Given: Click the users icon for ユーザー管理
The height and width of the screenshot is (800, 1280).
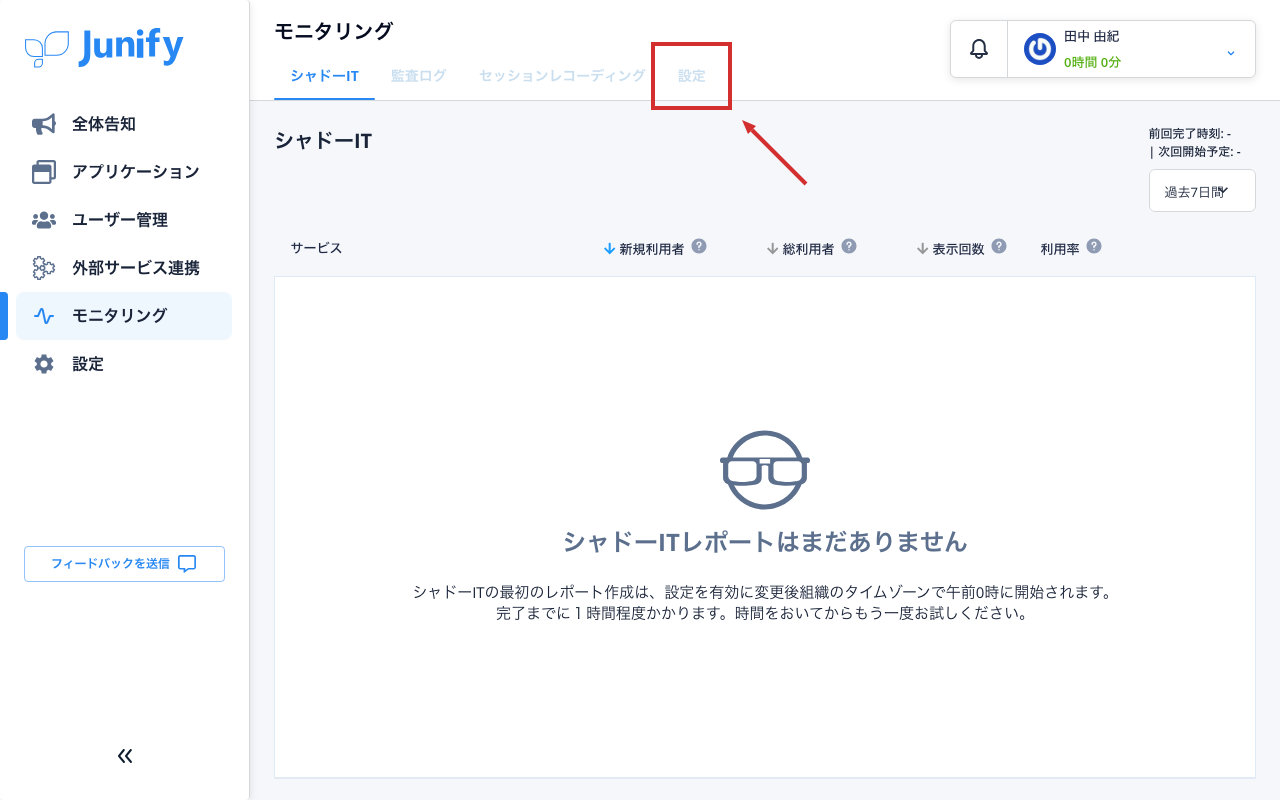Looking at the screenshot, I should click(44, 220).
